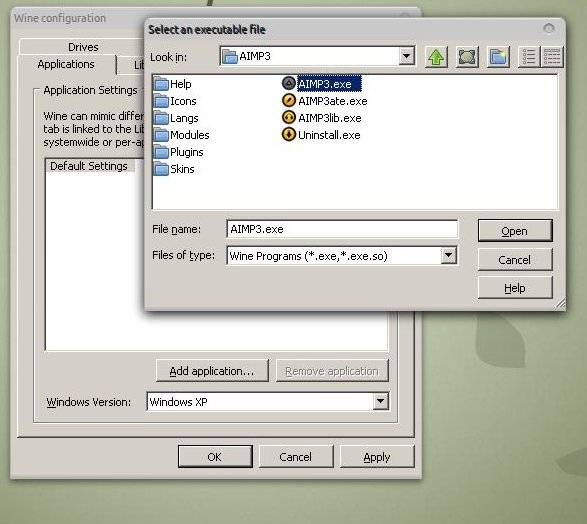
Task: Select the Skins folder name
Action: point(182,169)
